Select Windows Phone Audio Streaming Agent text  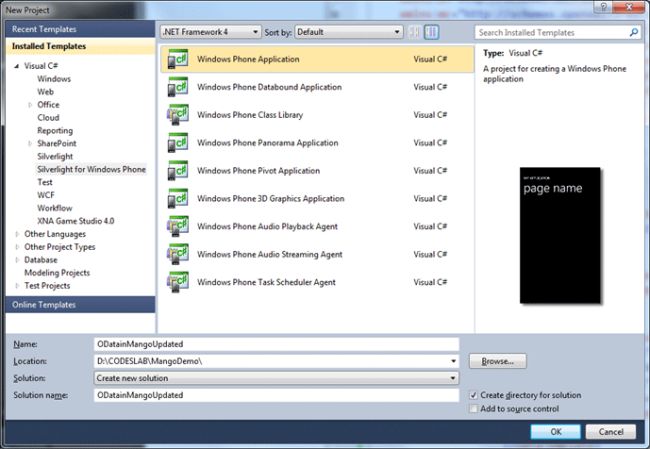pos(269,254)
